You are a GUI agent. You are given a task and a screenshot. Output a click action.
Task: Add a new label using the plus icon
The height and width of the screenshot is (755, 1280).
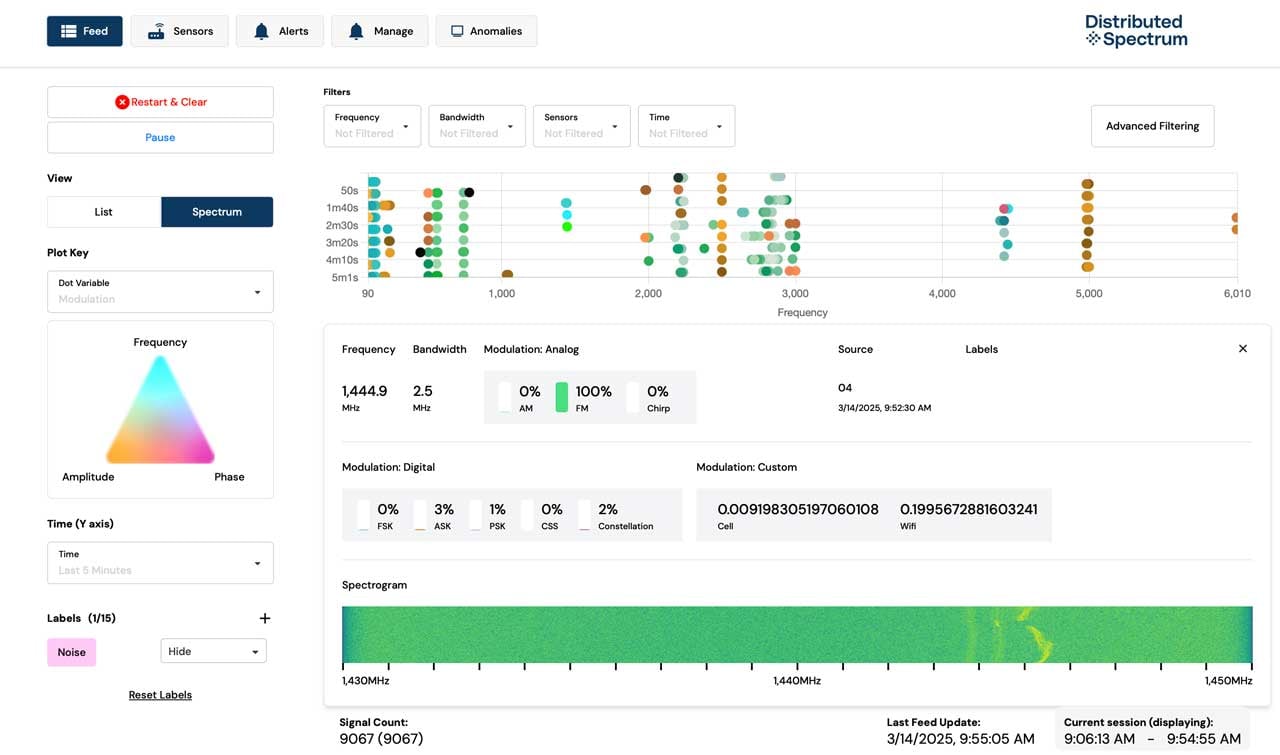(264, 618)
